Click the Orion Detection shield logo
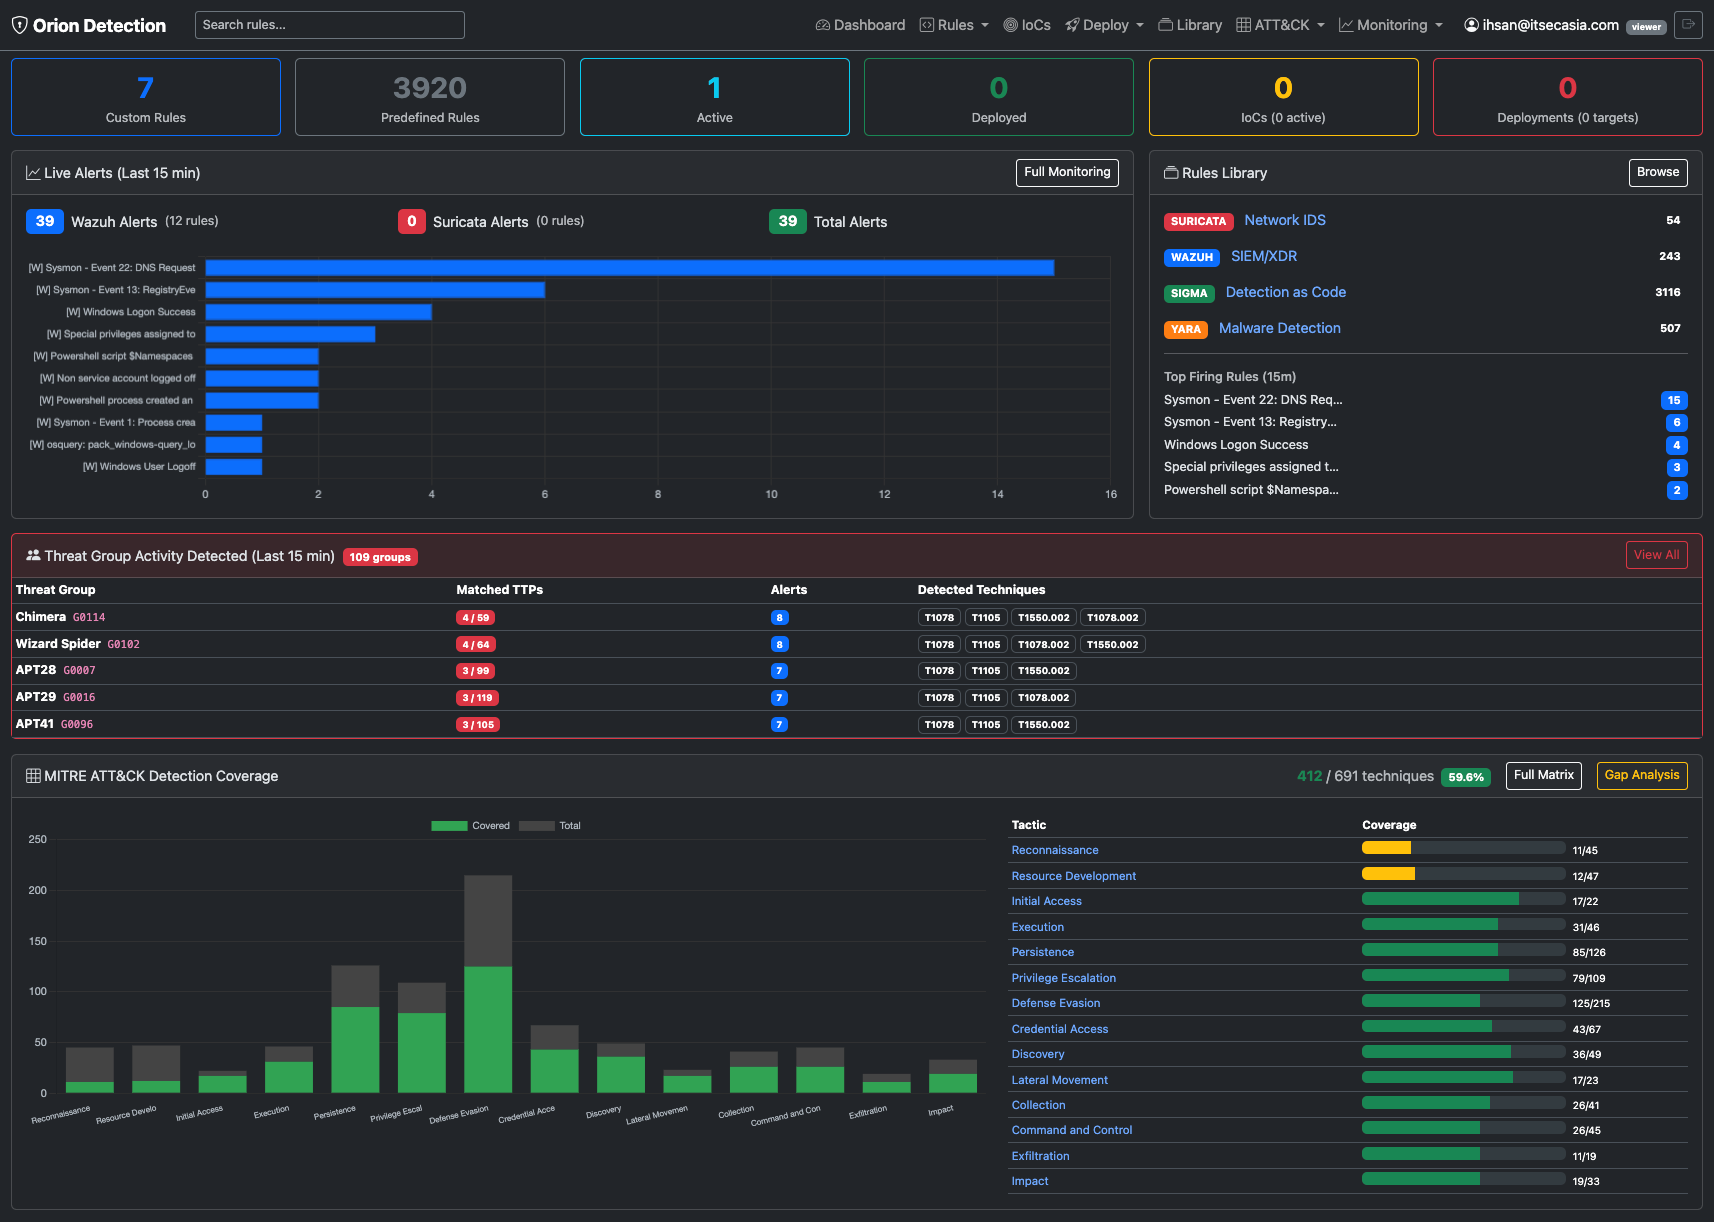 coord(19,25)
